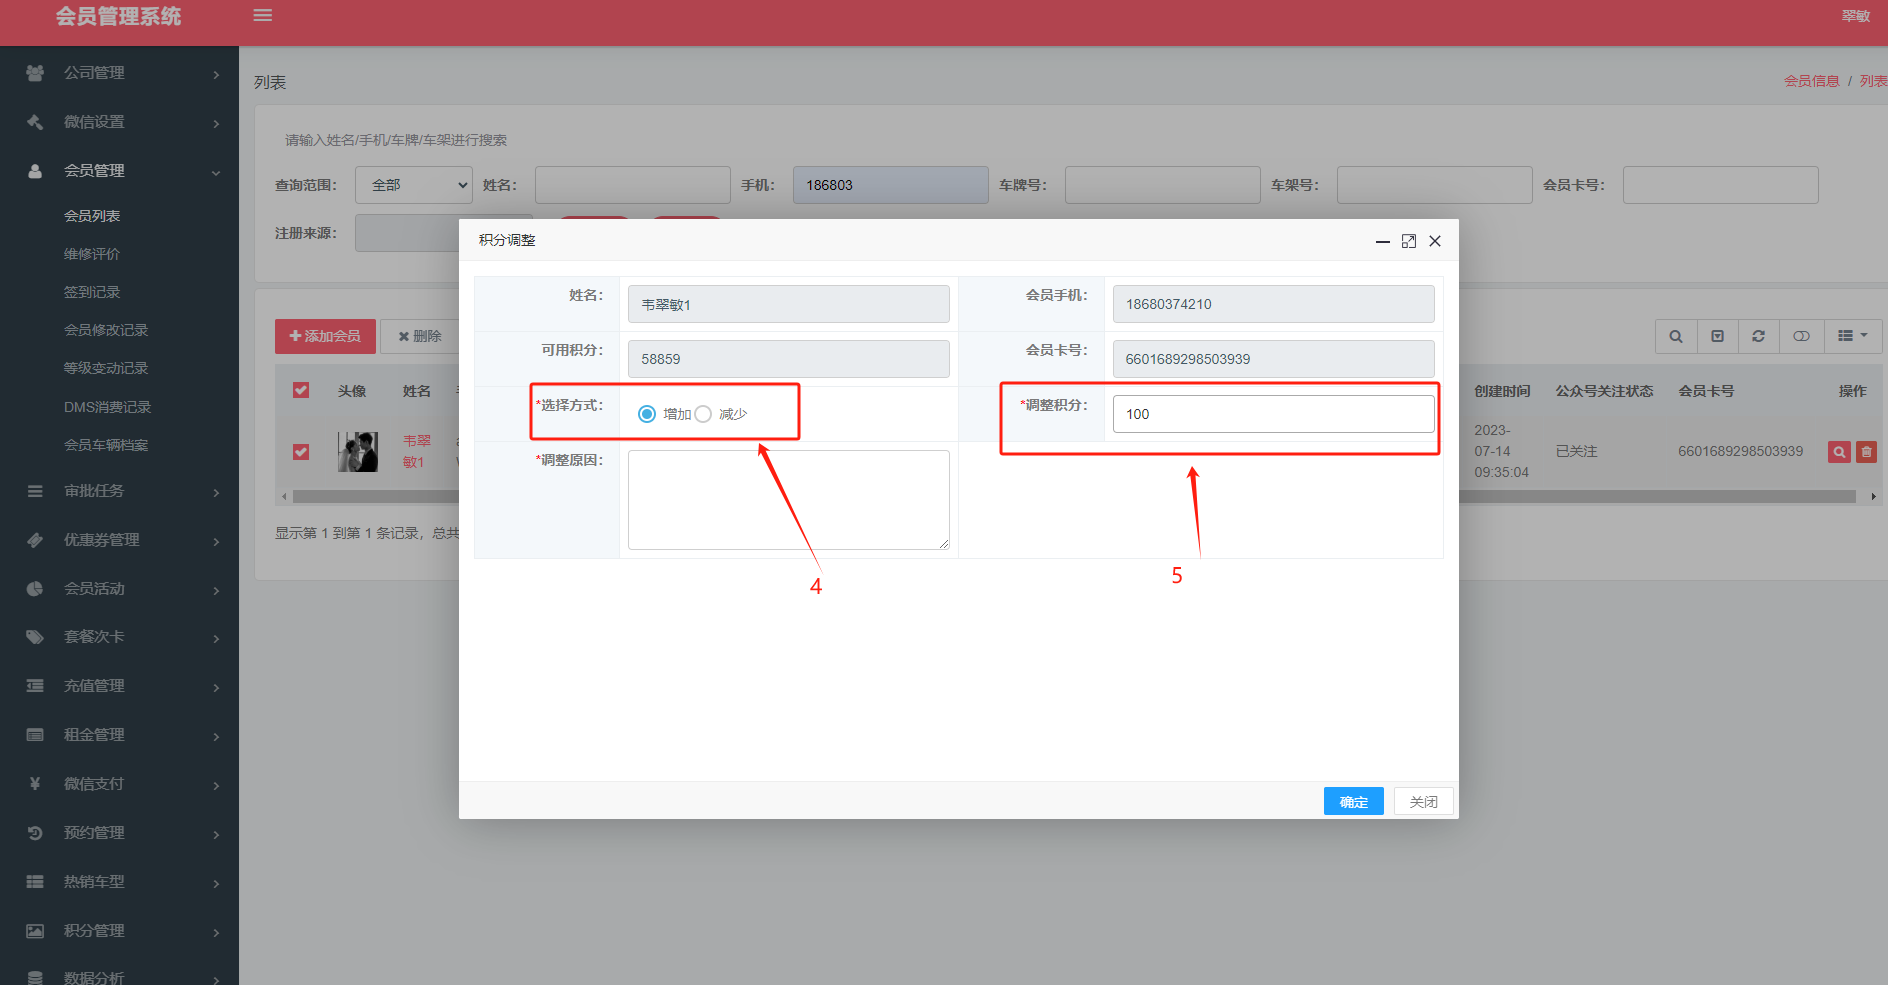Click the search icon in table toolbar

tap(1676, 336)
